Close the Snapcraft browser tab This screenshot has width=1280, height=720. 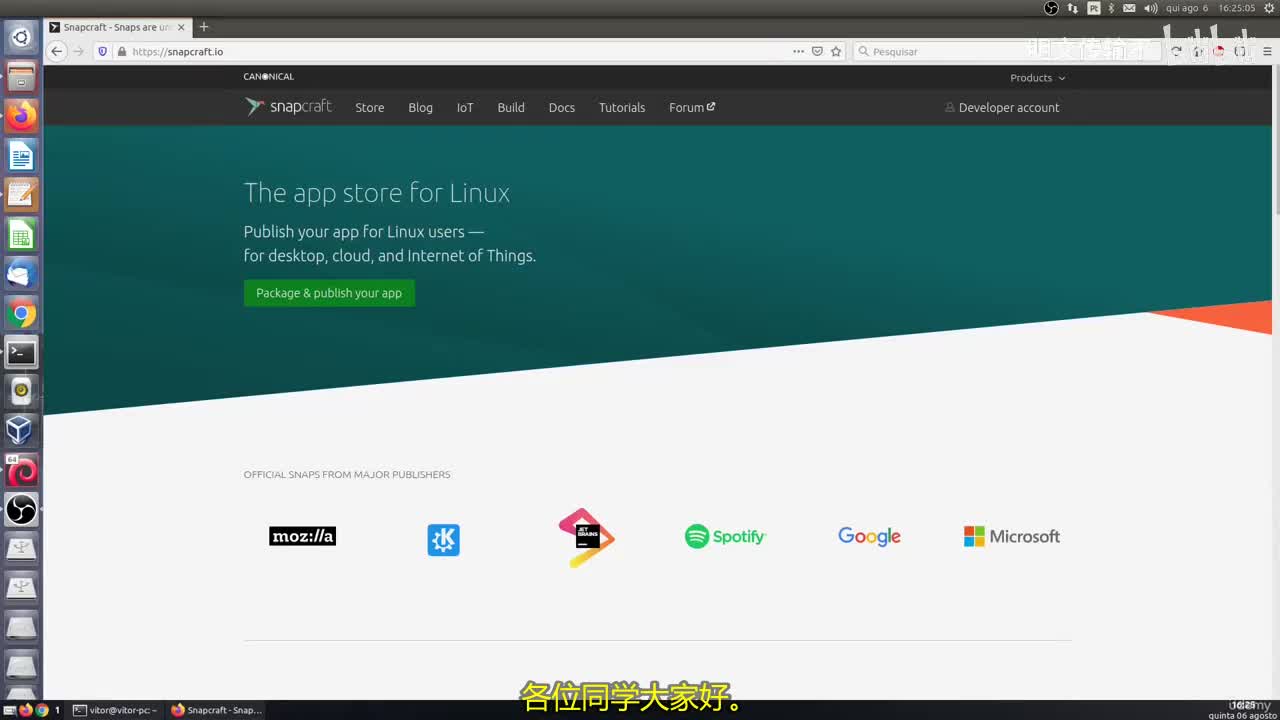coord(181,27)
